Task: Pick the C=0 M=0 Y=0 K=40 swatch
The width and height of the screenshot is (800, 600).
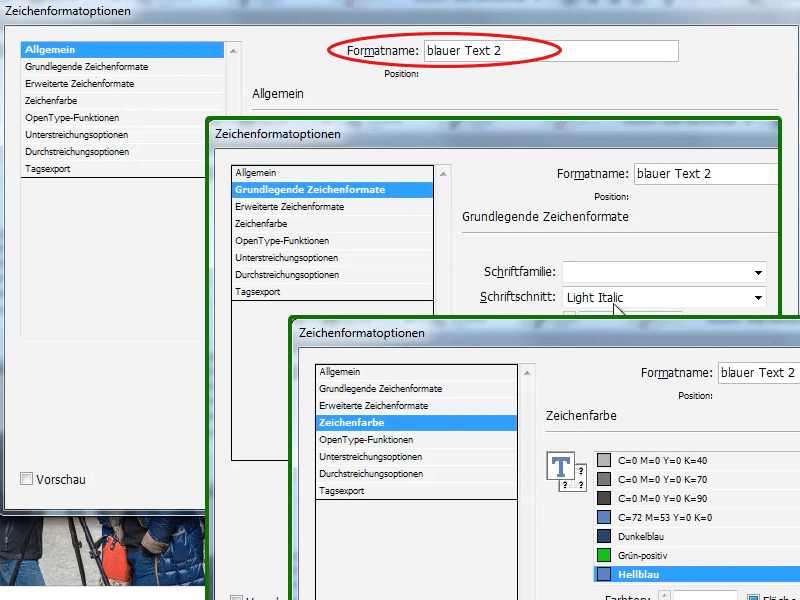Action: pos(697,460)
